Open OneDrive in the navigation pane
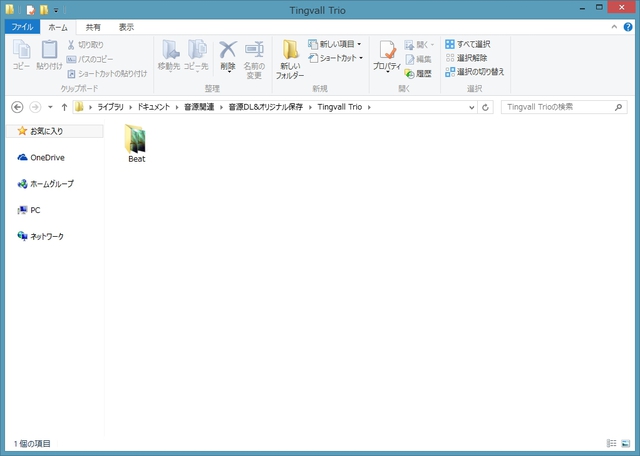 pyautogui.click(x=46, y=157)
